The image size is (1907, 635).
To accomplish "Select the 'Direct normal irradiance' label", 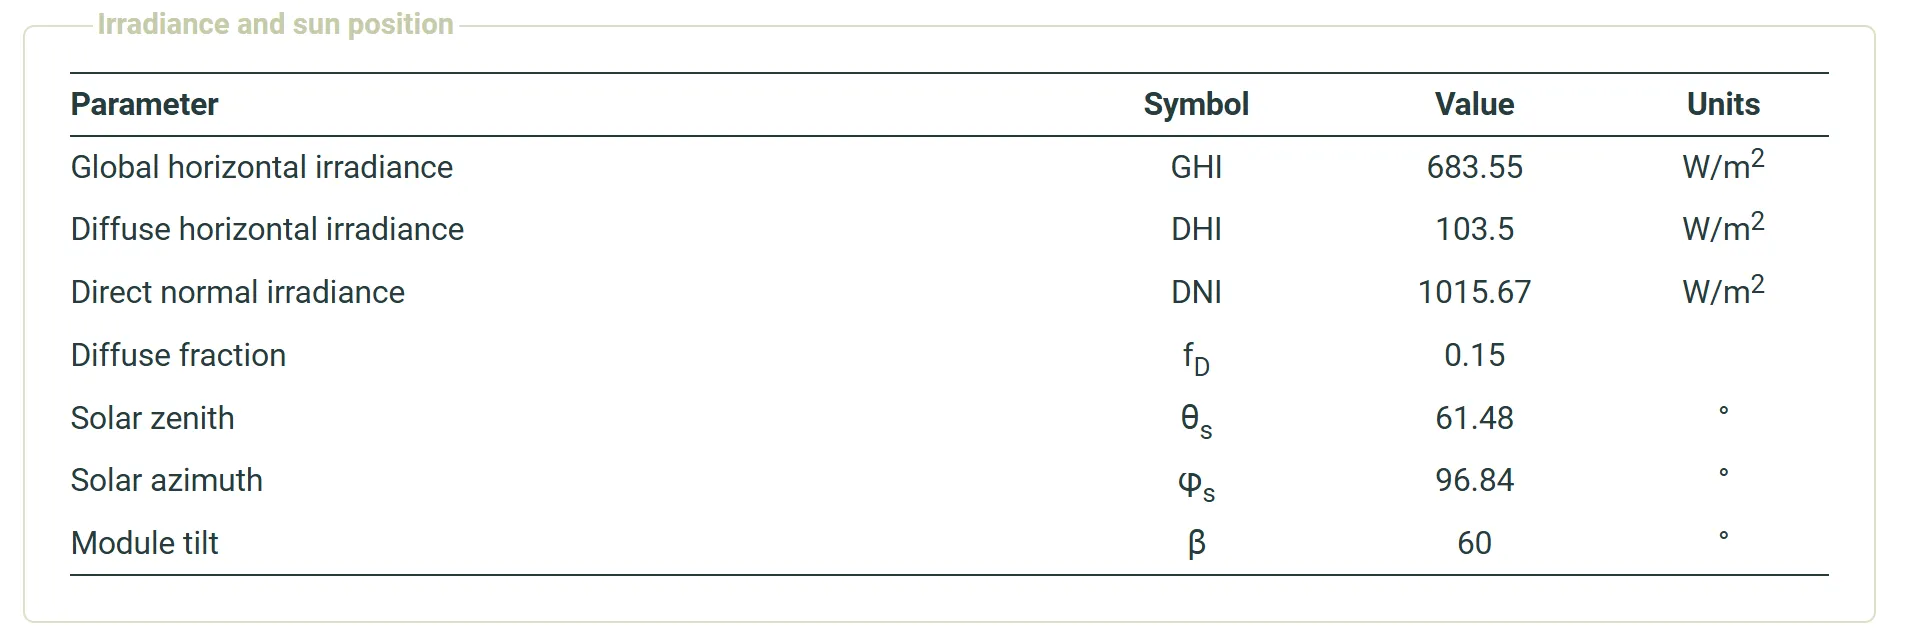I will point(237,292).
